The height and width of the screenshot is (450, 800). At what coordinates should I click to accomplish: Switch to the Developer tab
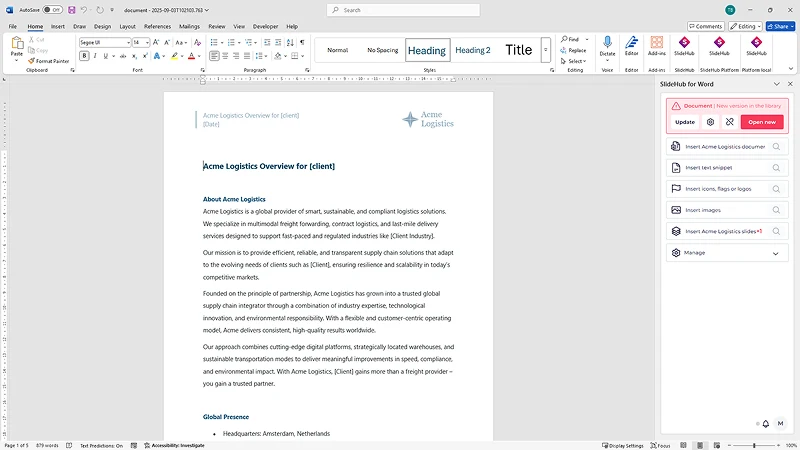pyautogui.click(x=265, y=27)
